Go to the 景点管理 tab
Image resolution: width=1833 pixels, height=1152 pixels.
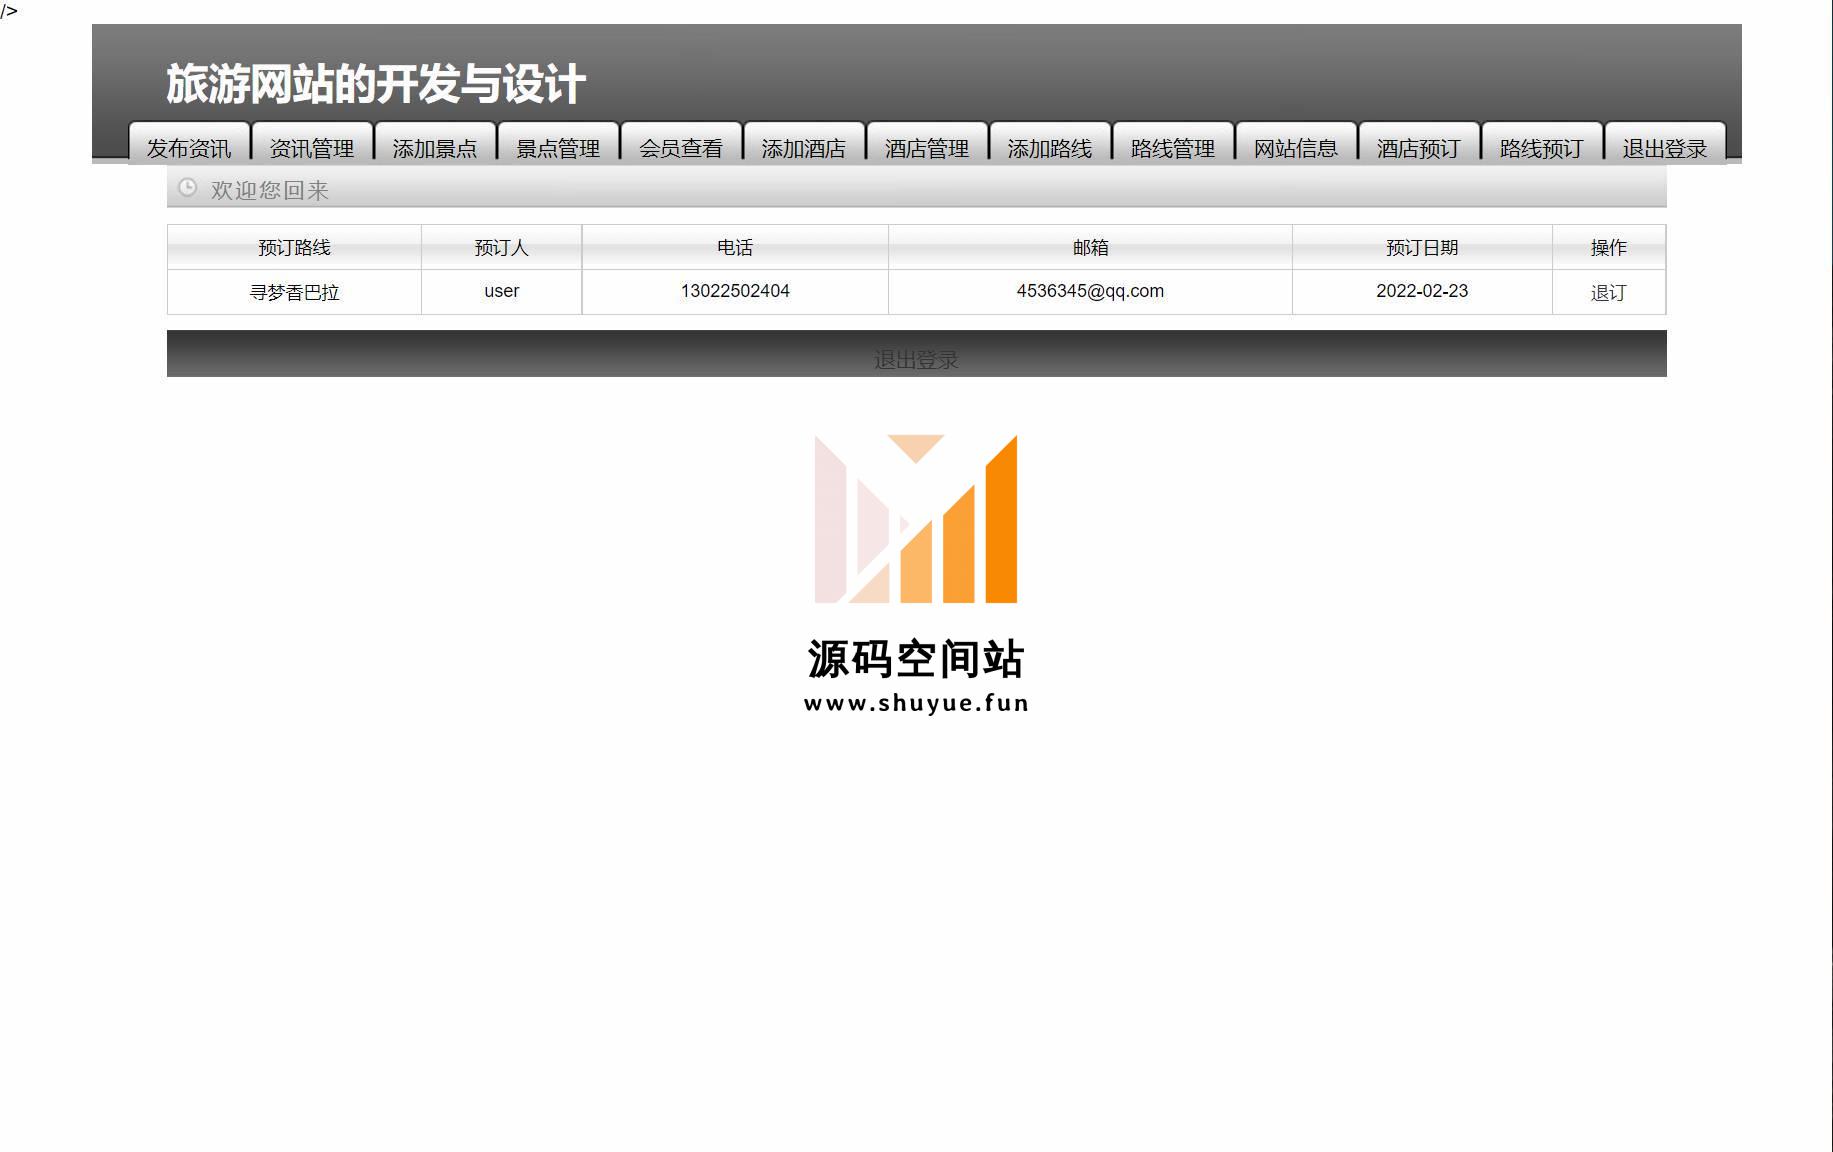point(558,147)
